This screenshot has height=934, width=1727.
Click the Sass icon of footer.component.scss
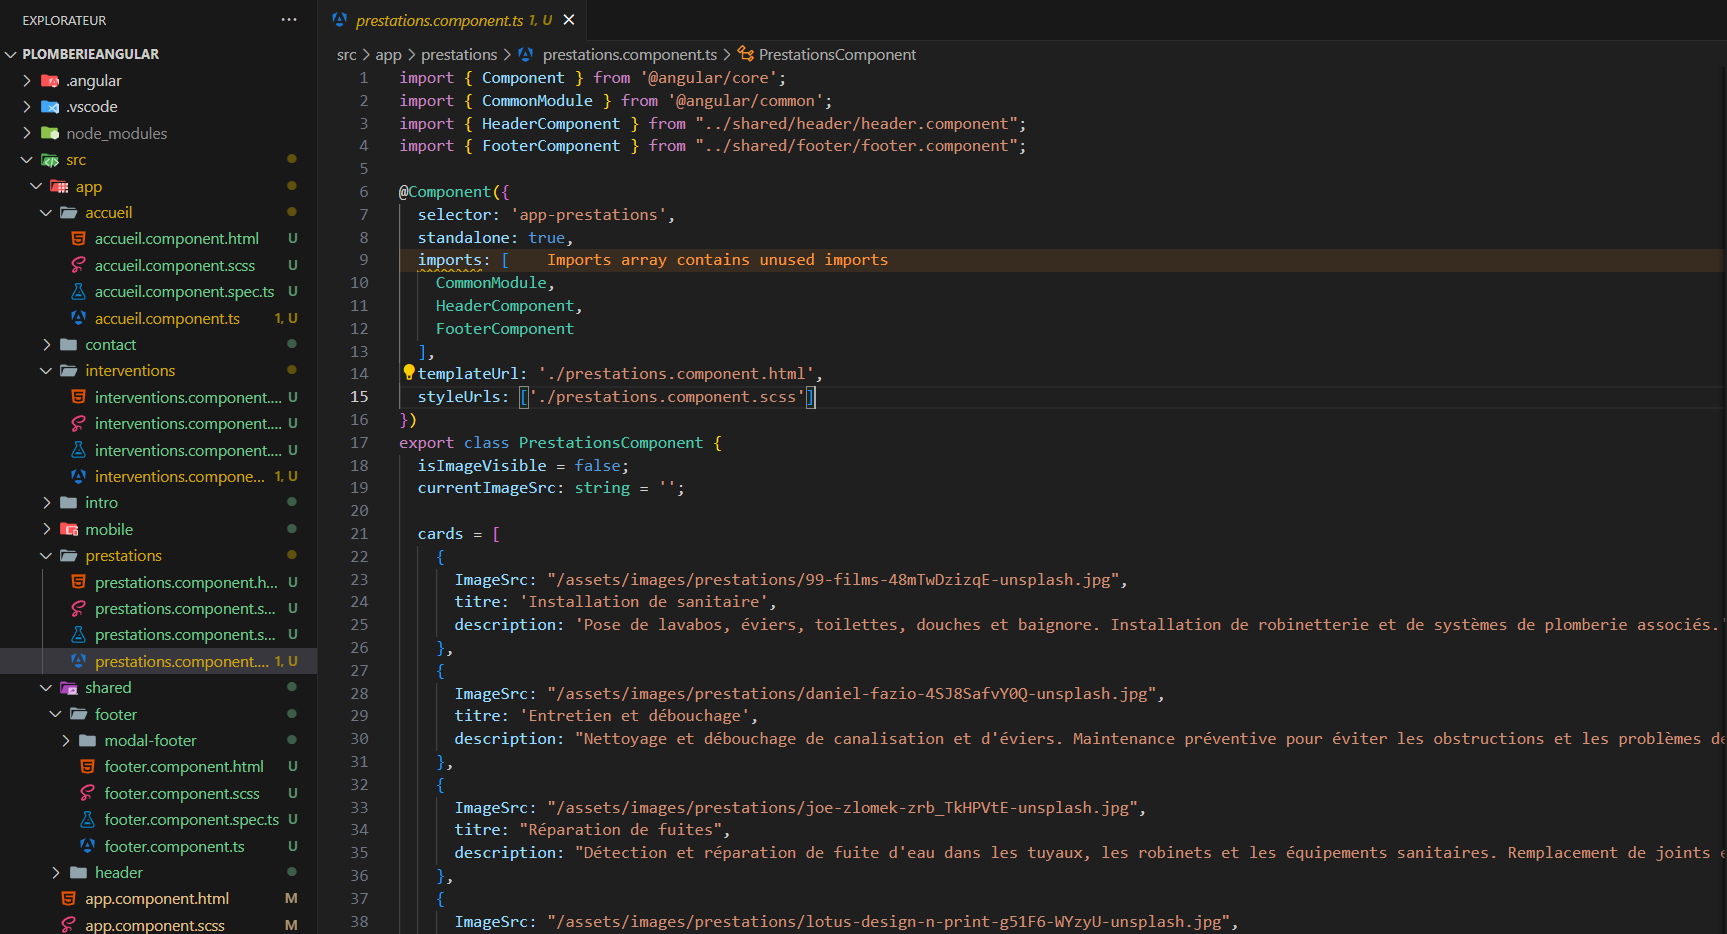pos(88,793)
